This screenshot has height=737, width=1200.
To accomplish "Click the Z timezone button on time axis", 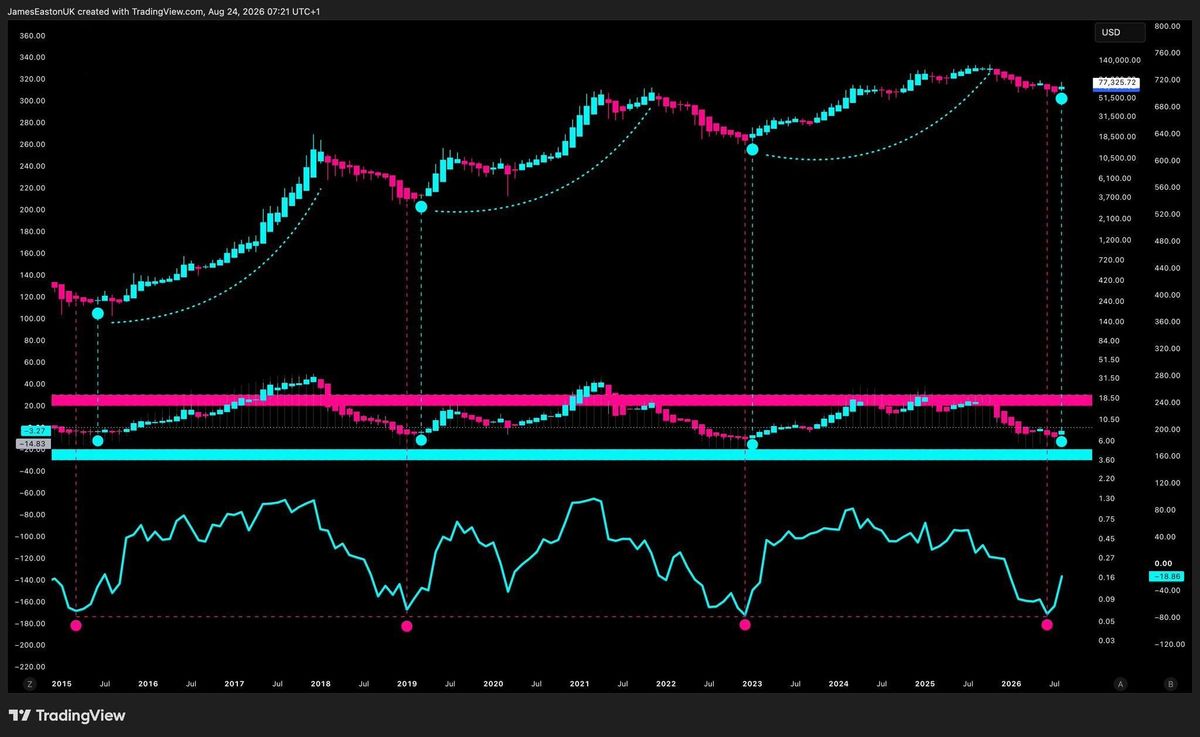I will [x=28, y=684].
